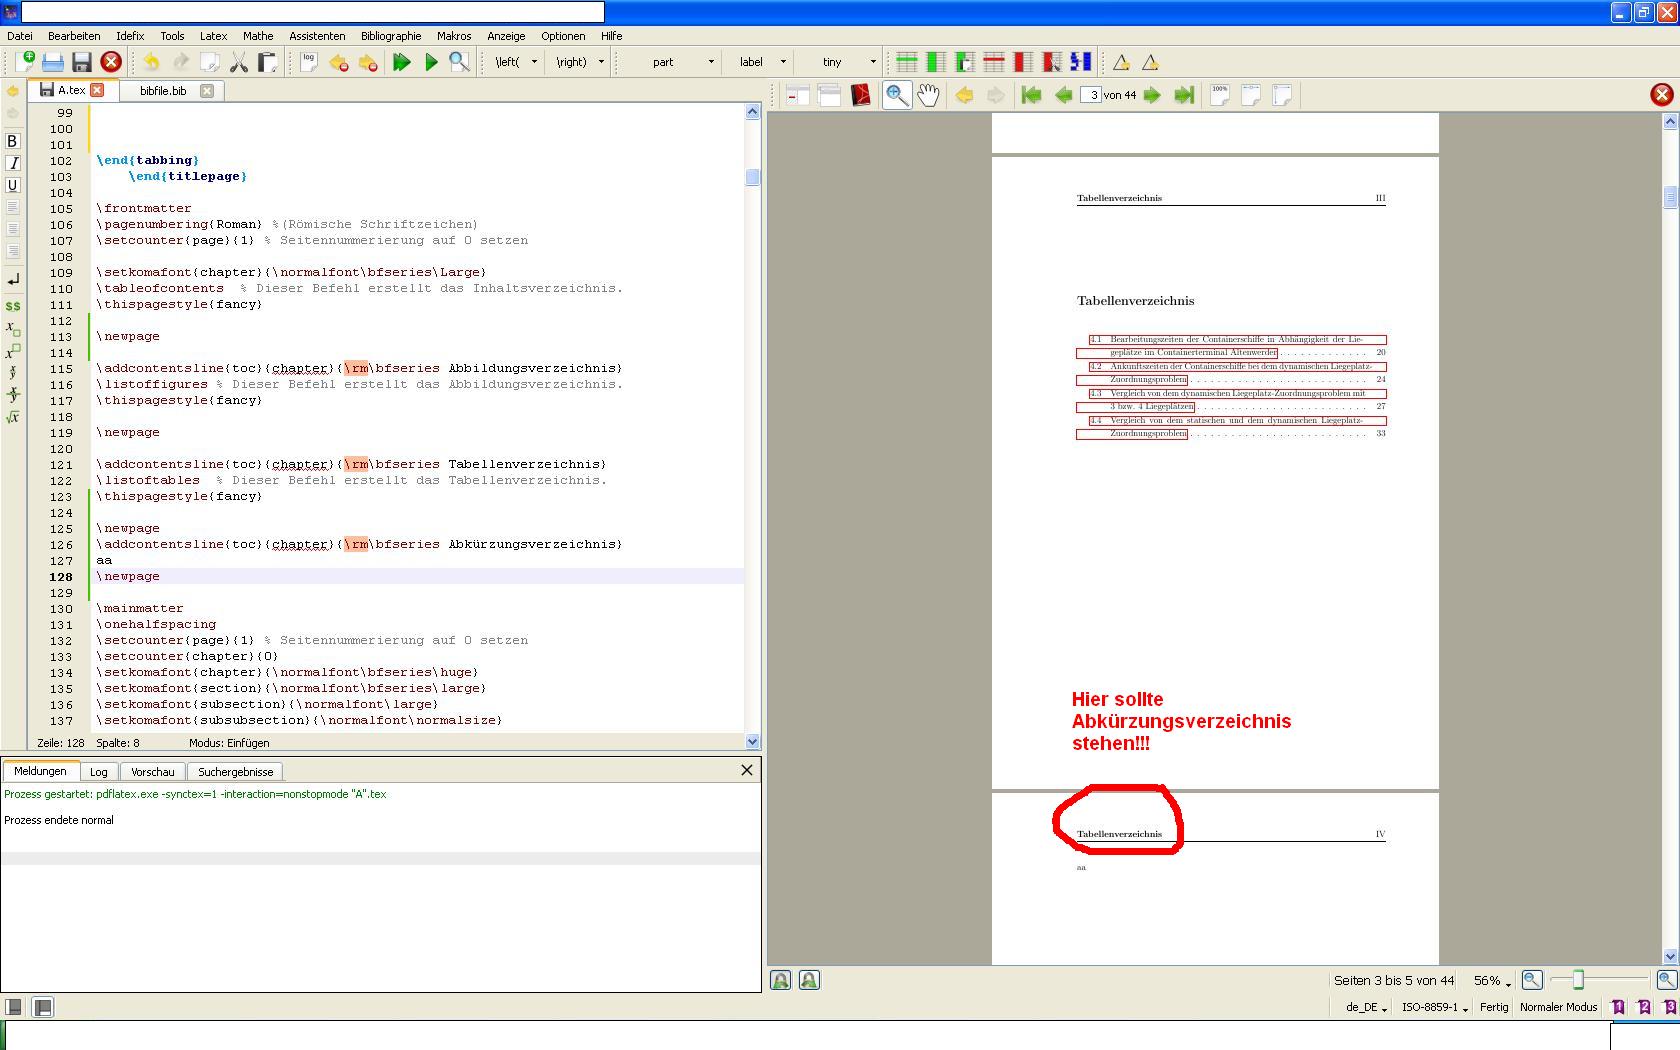
Task: Open a file using the folder icon
Action: point(53,62)
